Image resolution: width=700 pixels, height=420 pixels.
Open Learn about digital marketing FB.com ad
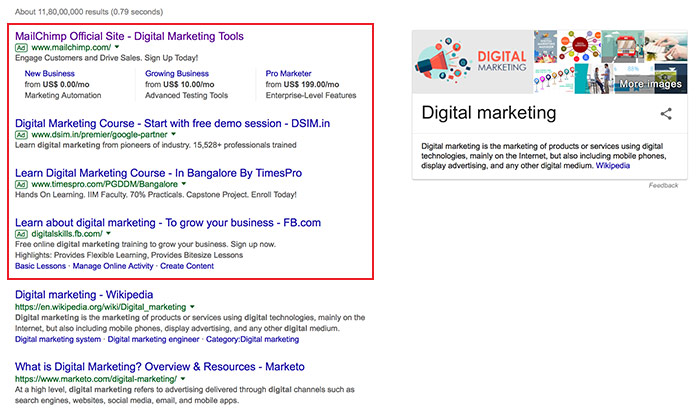168,222
